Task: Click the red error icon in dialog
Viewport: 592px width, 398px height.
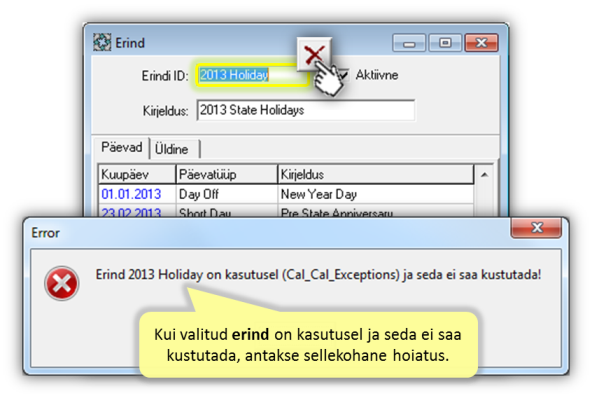Action: (62, 283)
